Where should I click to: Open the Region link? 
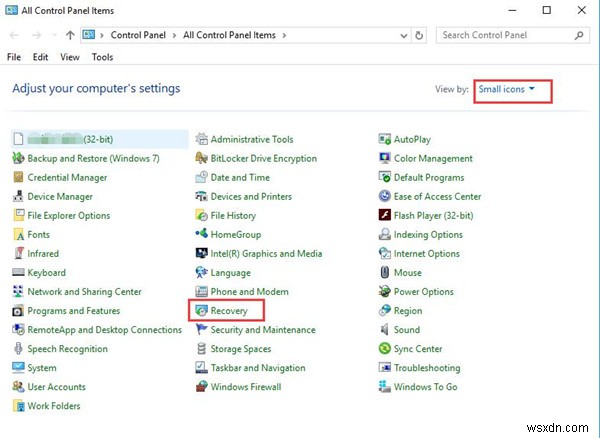[408, 311]
